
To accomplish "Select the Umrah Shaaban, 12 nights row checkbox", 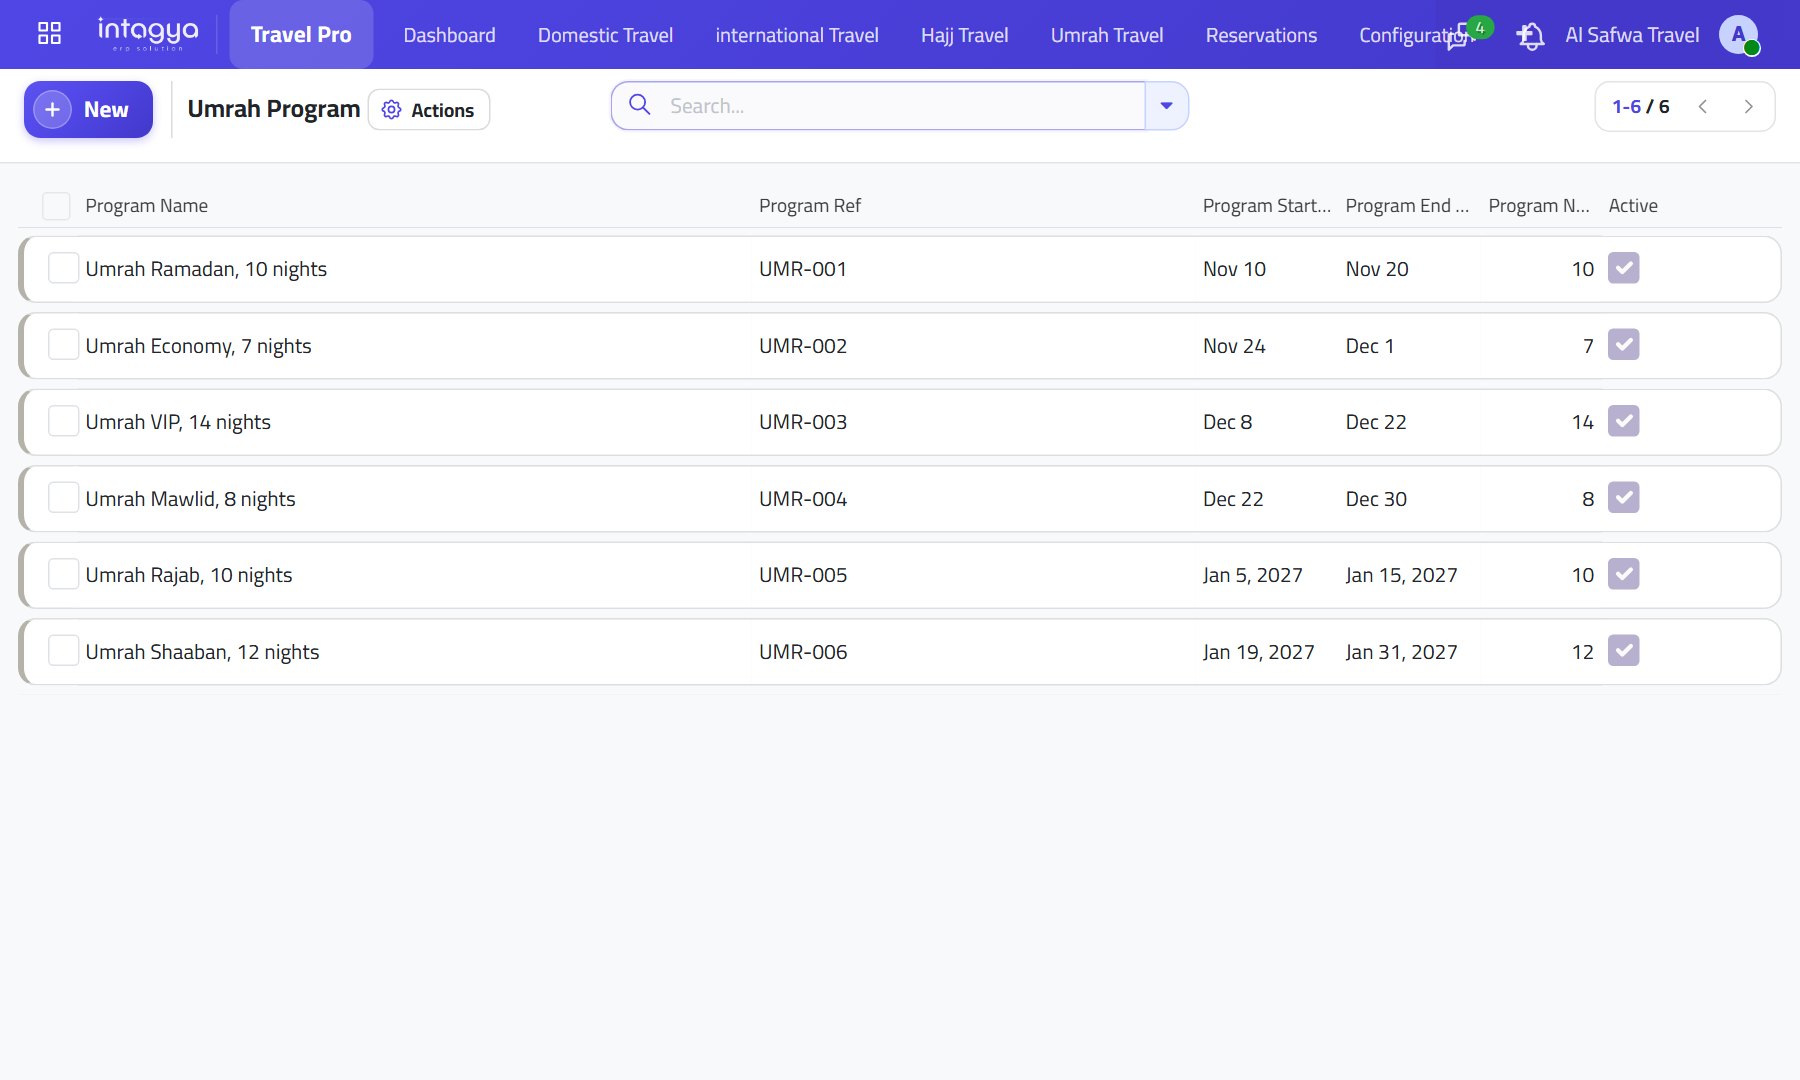I will [64, 651].
